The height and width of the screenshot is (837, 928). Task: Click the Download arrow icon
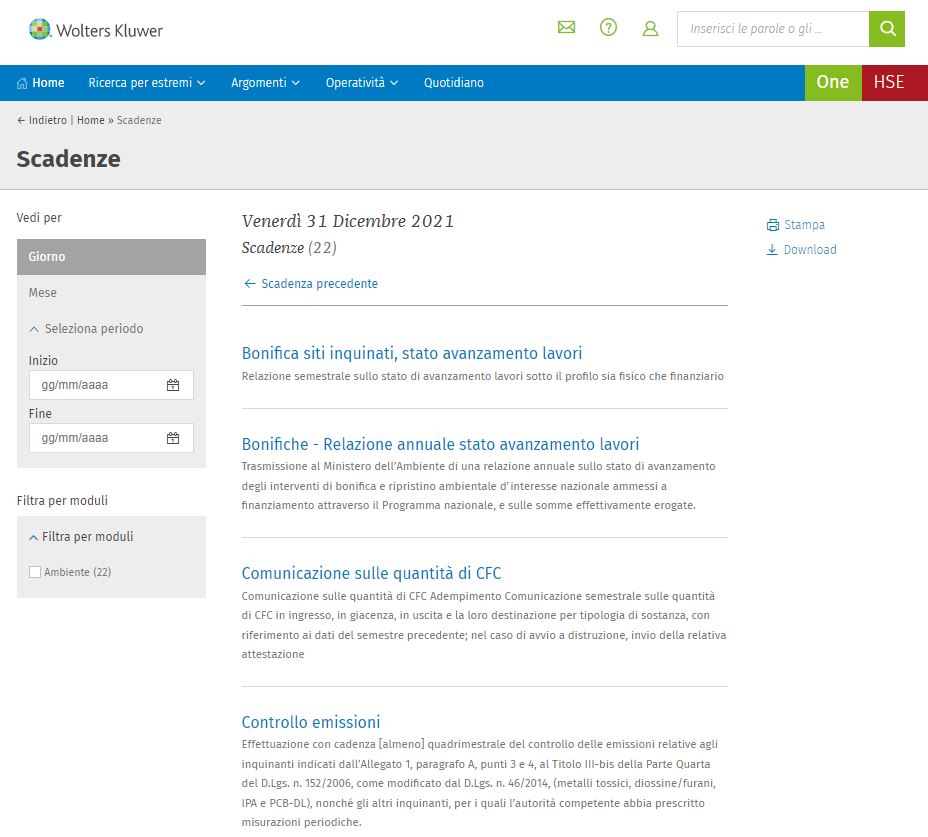pos(772,250)
